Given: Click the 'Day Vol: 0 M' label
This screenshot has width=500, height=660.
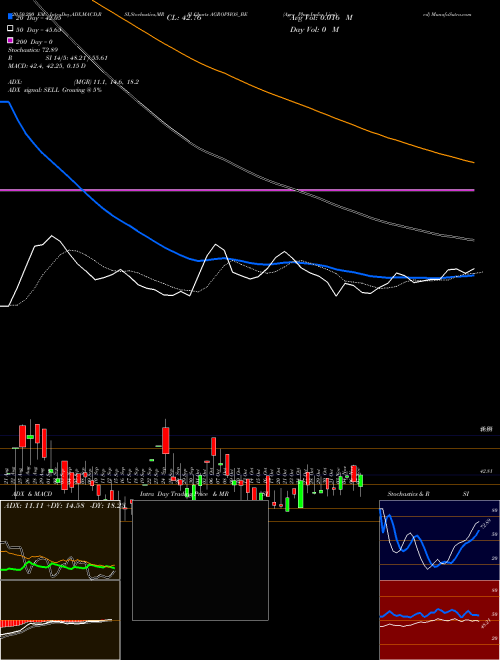Looking at the screenshot, I should click(314, 29).
